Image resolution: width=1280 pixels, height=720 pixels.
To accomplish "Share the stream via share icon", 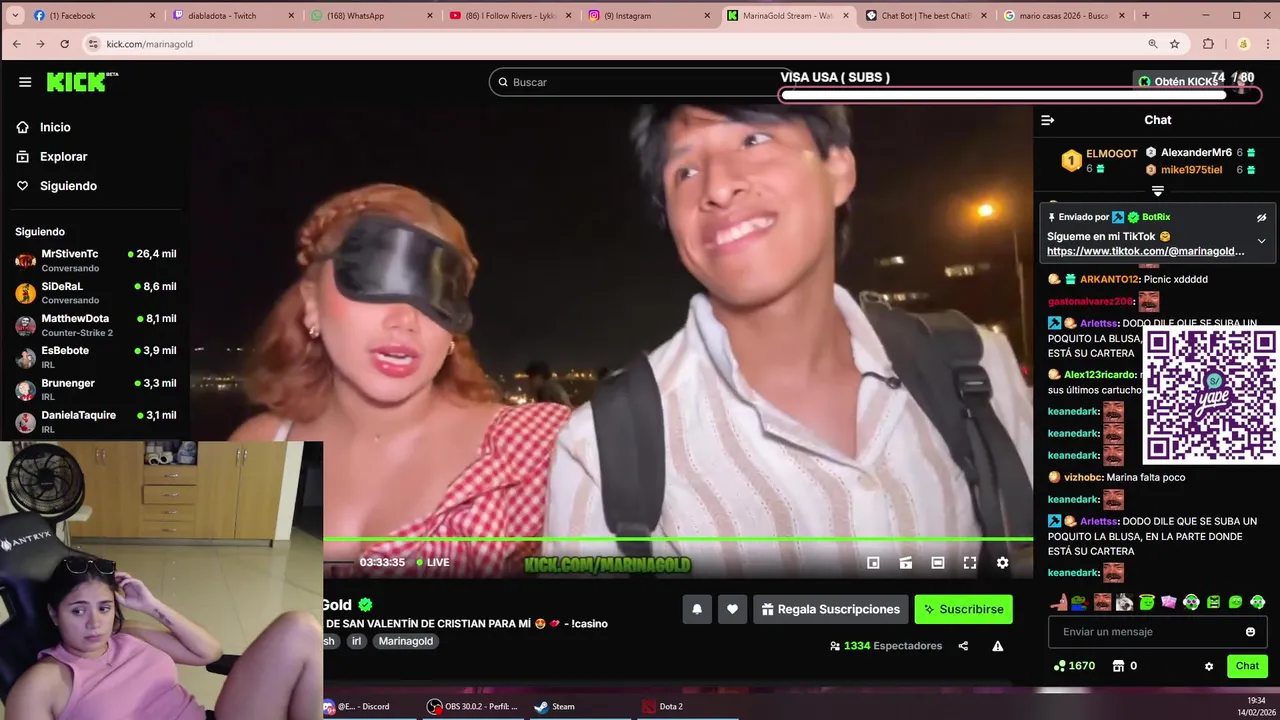I will coord(963,646).
